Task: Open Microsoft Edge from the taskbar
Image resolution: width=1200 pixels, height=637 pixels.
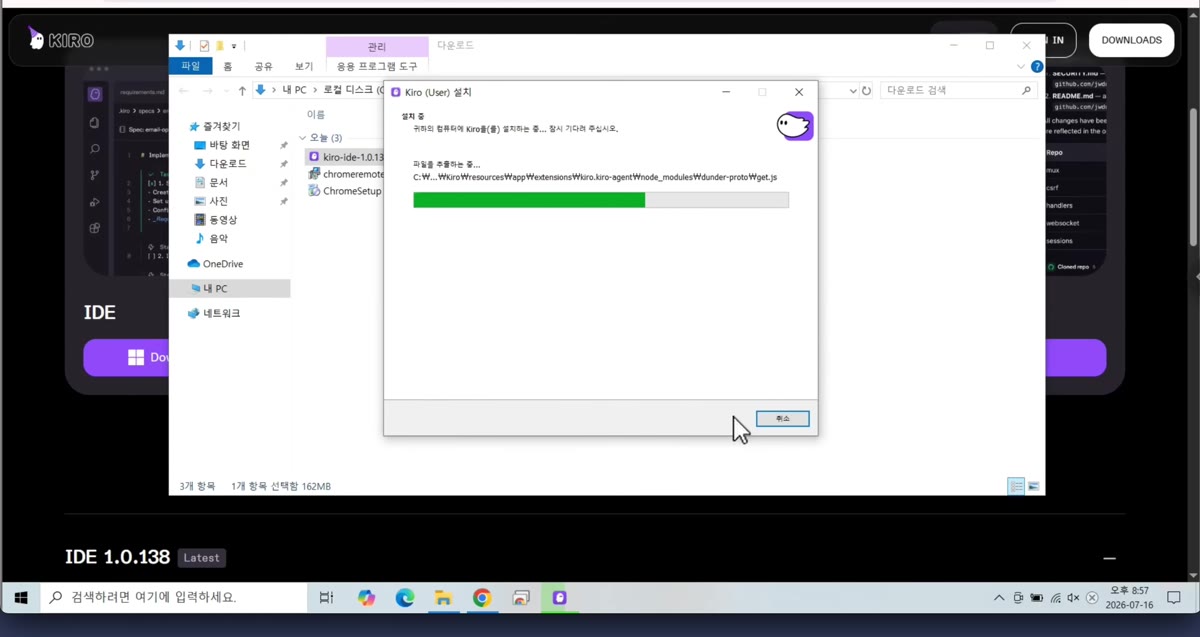Action: [404, 598]
